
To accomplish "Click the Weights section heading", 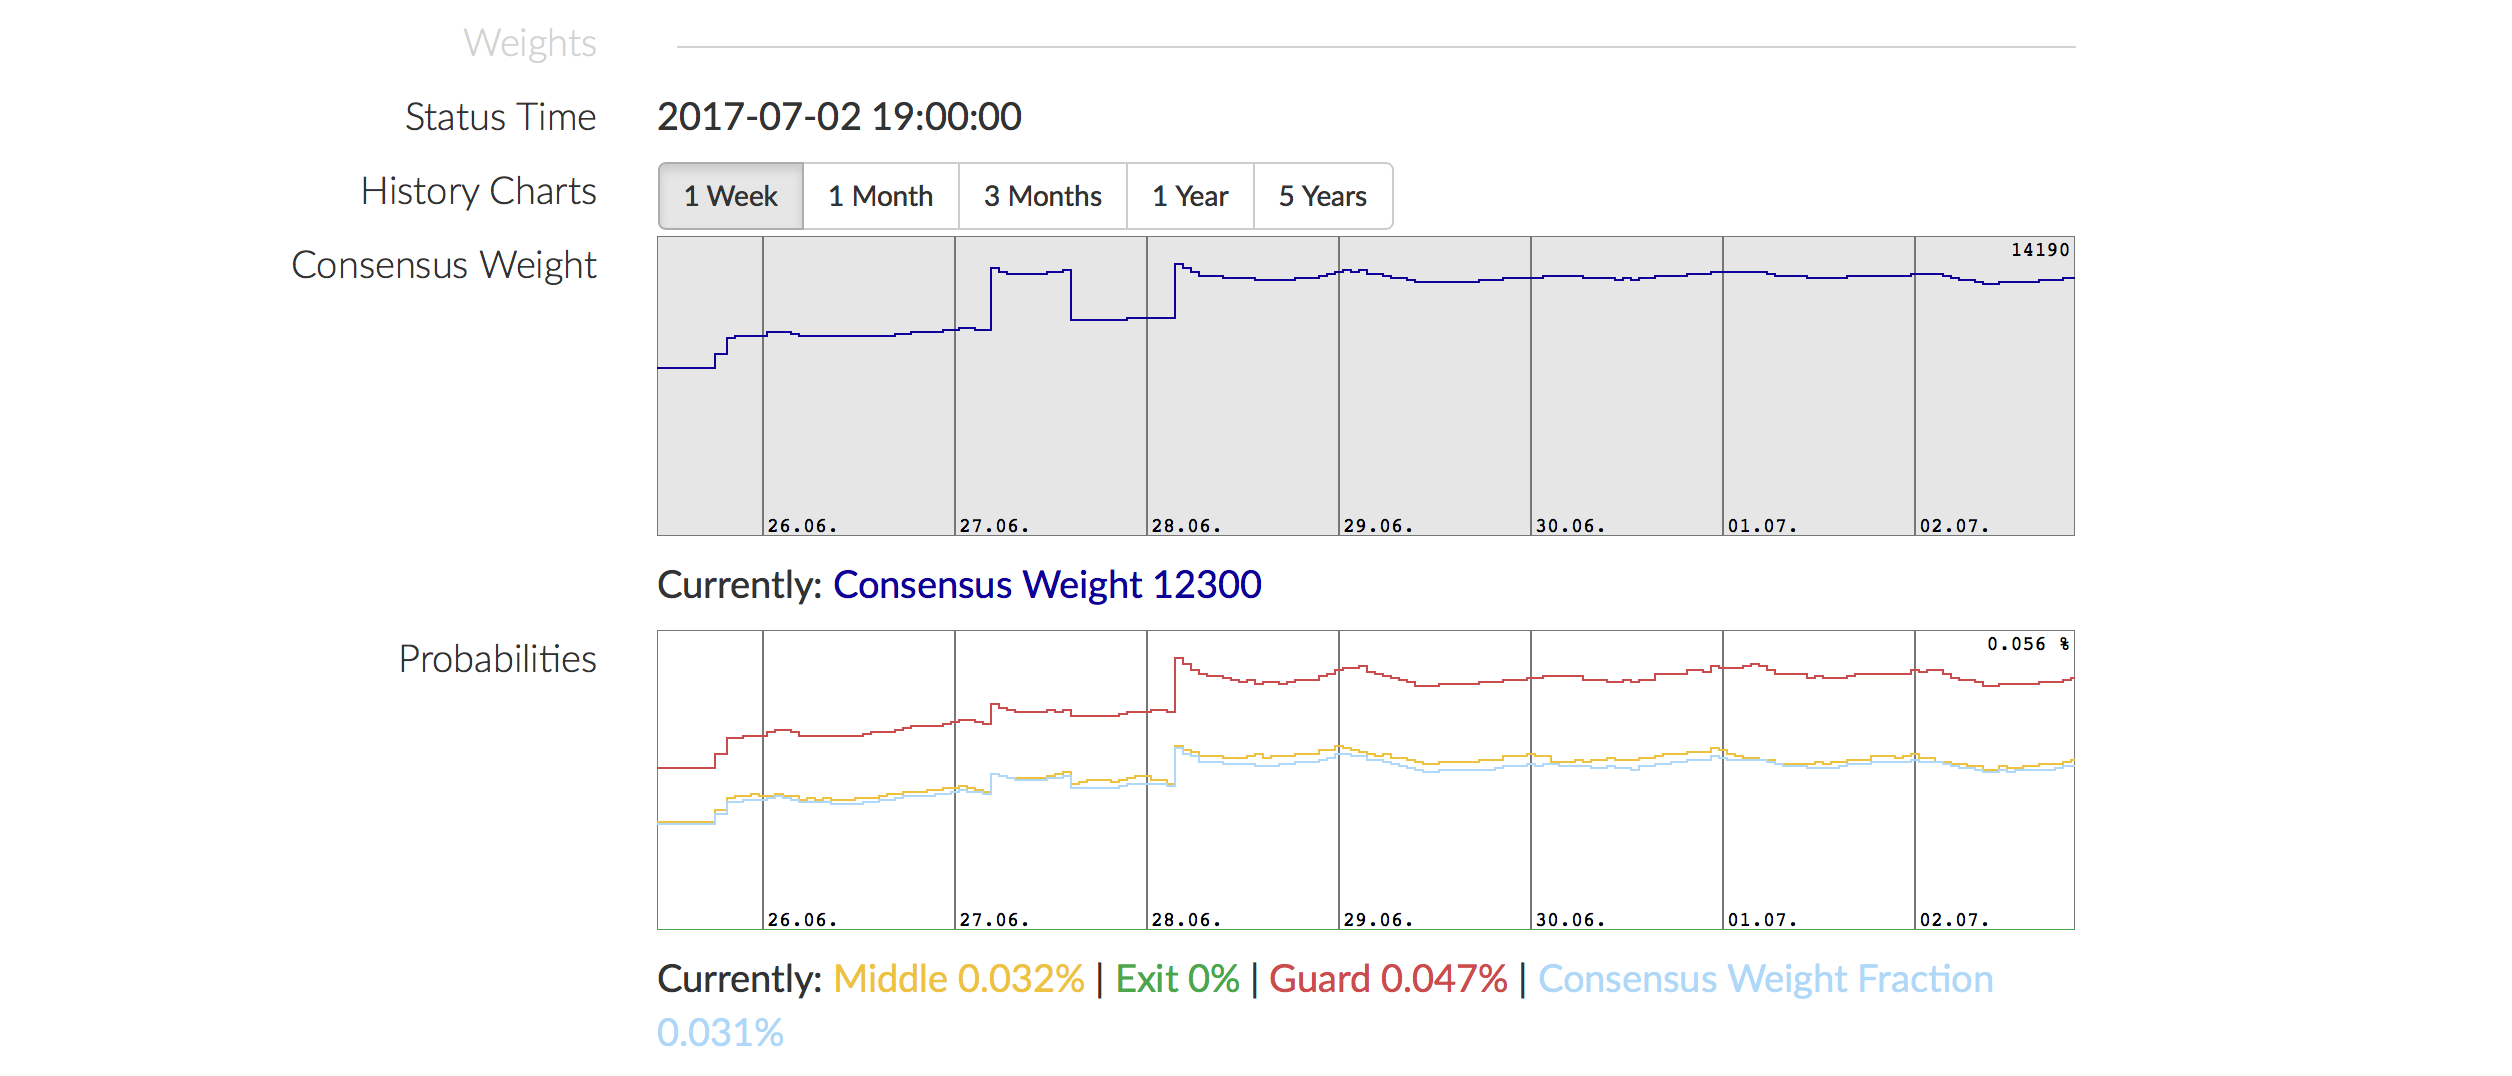I will [x=529, y=43].
